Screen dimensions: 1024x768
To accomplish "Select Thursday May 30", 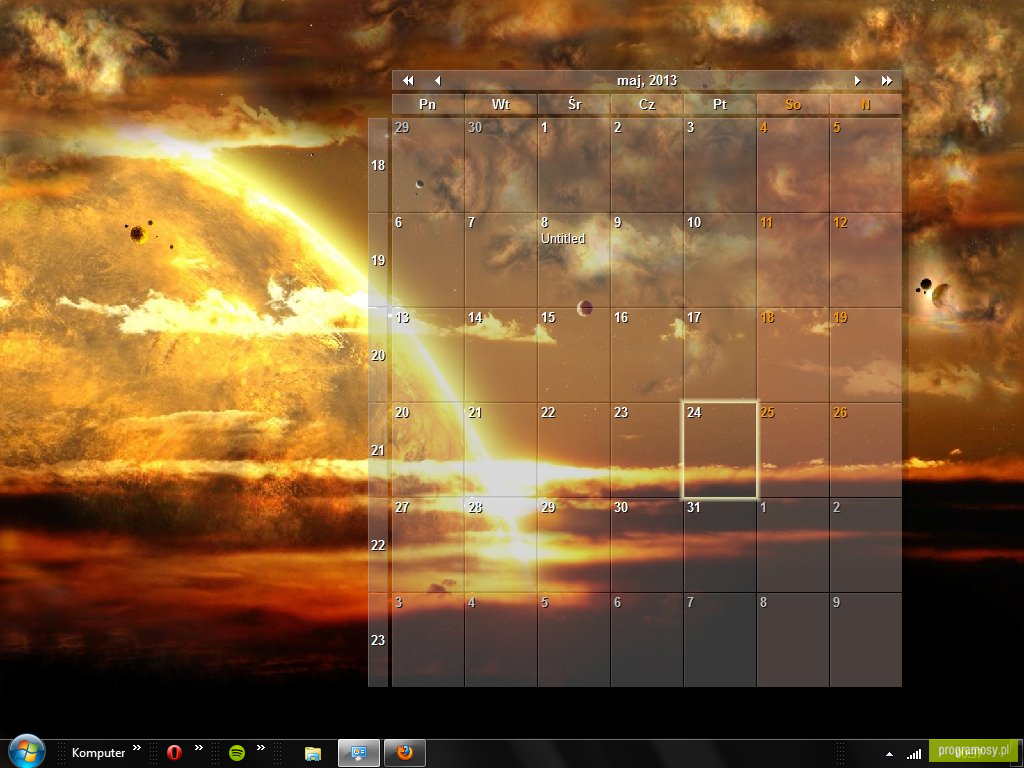I will 647,545.
